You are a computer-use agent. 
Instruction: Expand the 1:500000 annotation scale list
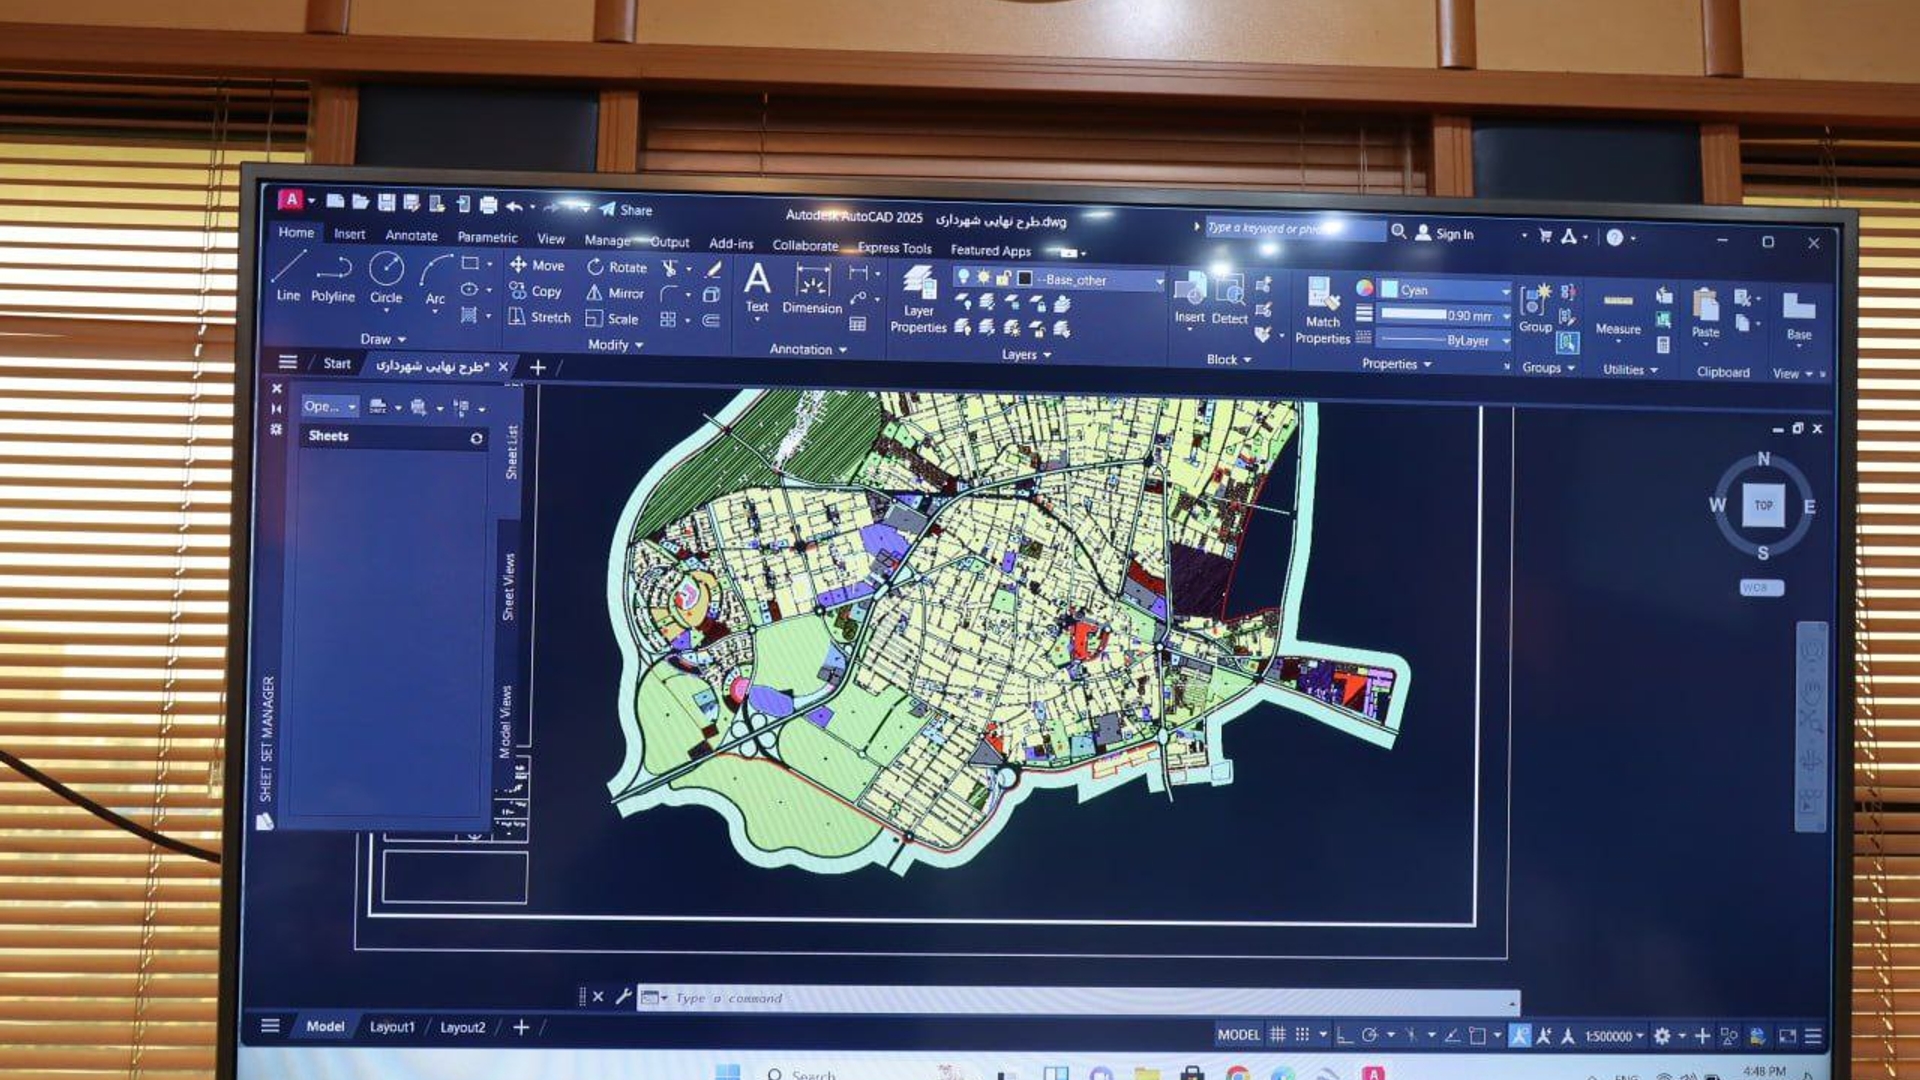point(1614,1036)
